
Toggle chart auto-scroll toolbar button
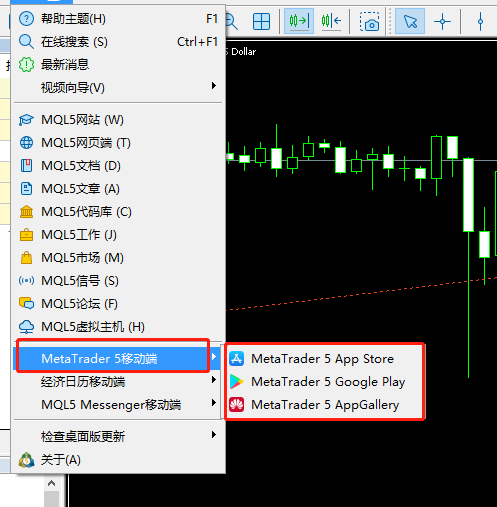(x=299, y=21)
